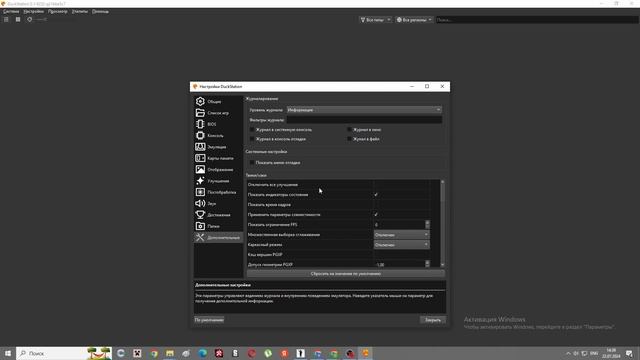Click in the Фильтры журнала field
640x360 pixels.
(364, 120)
